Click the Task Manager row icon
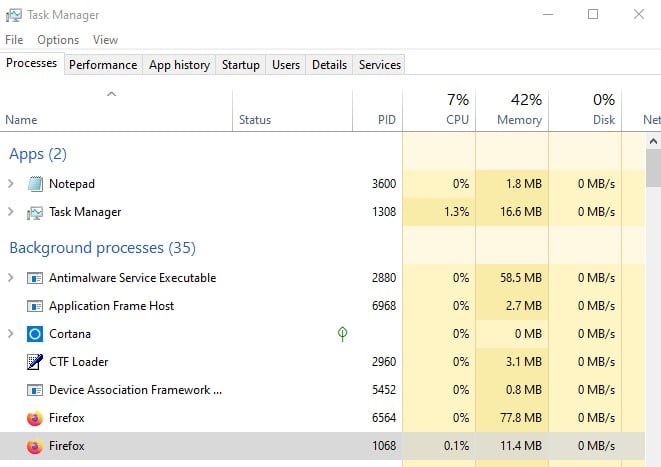Viewport: 661px width, 467px height. click(35, 212)
